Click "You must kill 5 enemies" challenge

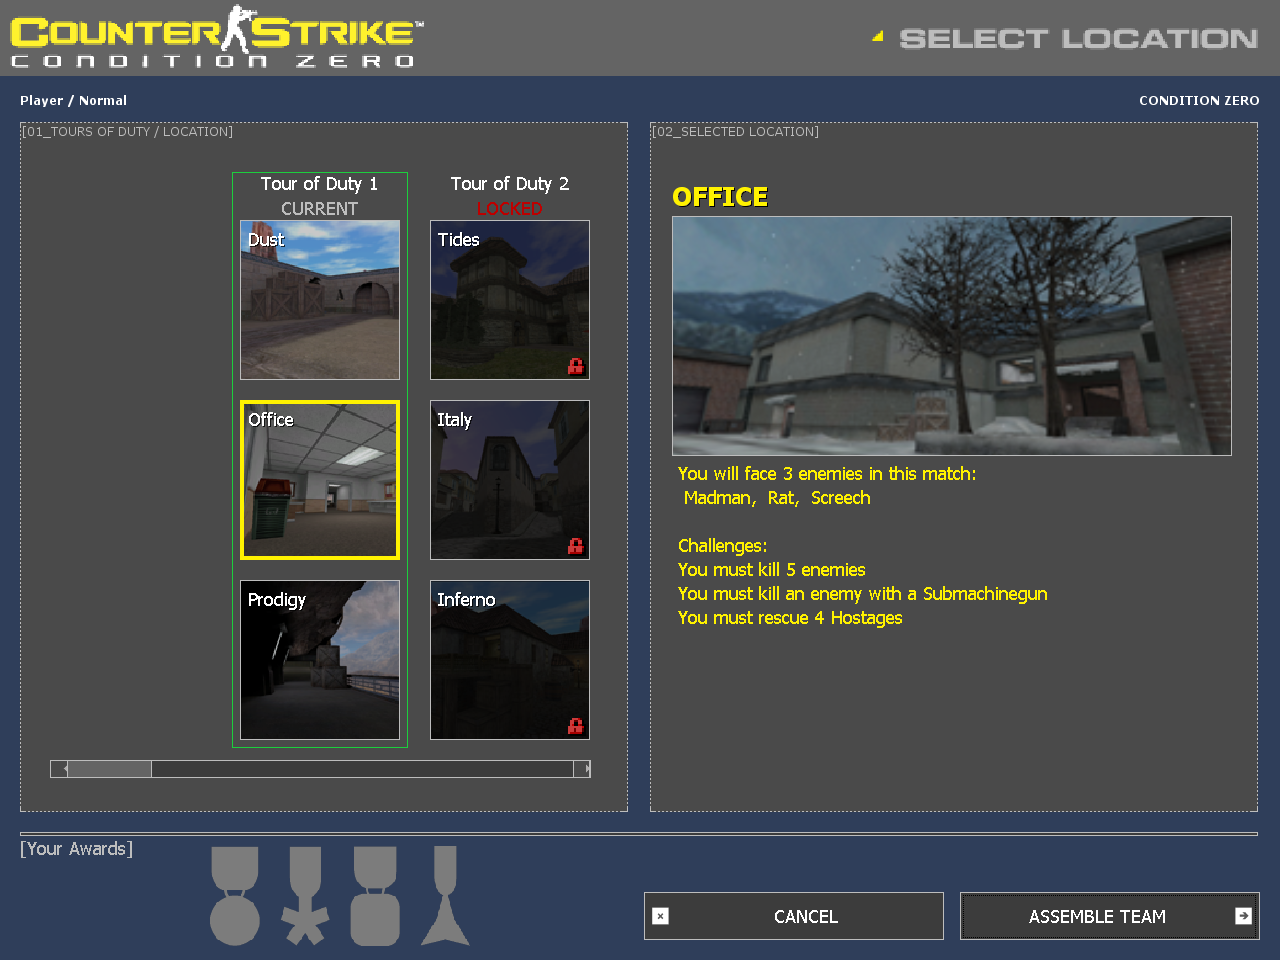point(772,570)
